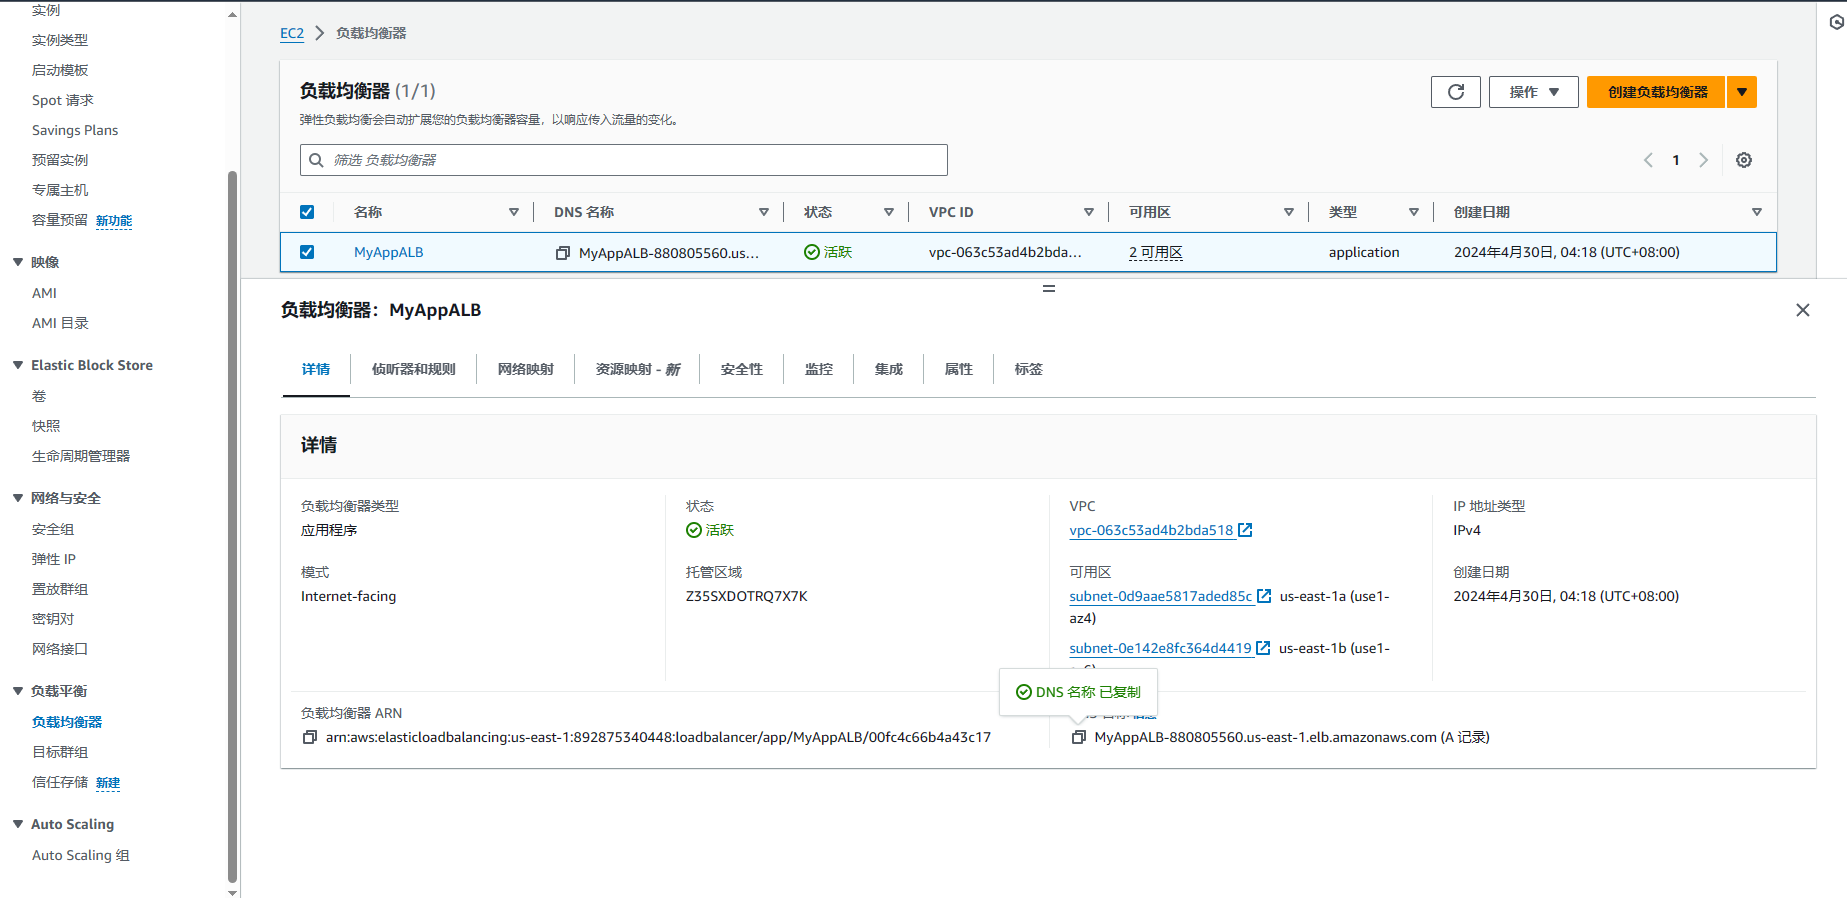
Task: Click 创建负载均衡器 button
Action: pyautogui.click(x=1656, y=92)
